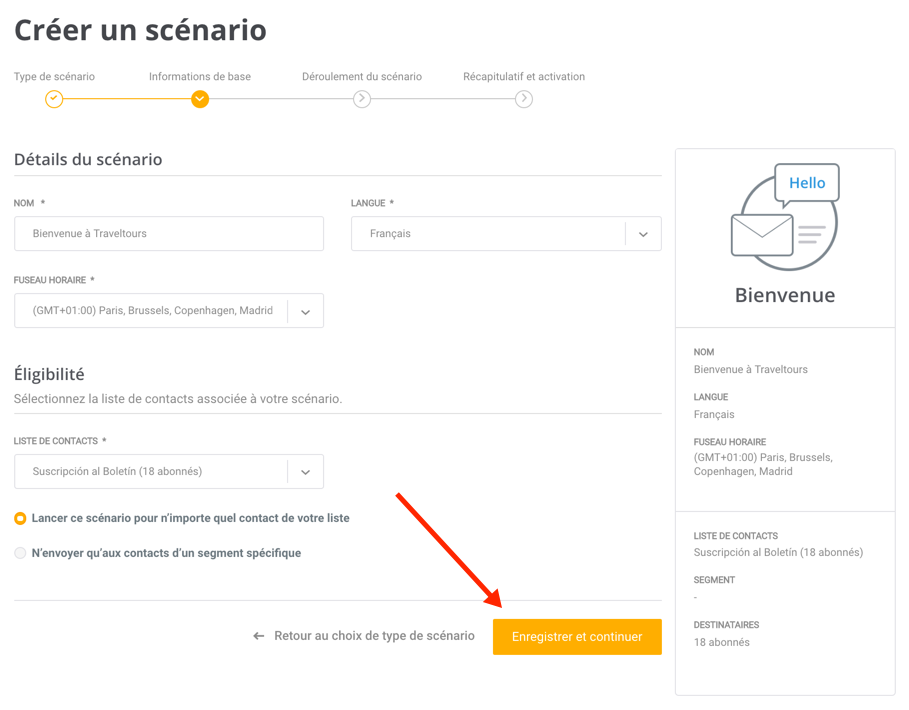Click Retour au choix de type de scénario
909x710 pixels.
374,636
